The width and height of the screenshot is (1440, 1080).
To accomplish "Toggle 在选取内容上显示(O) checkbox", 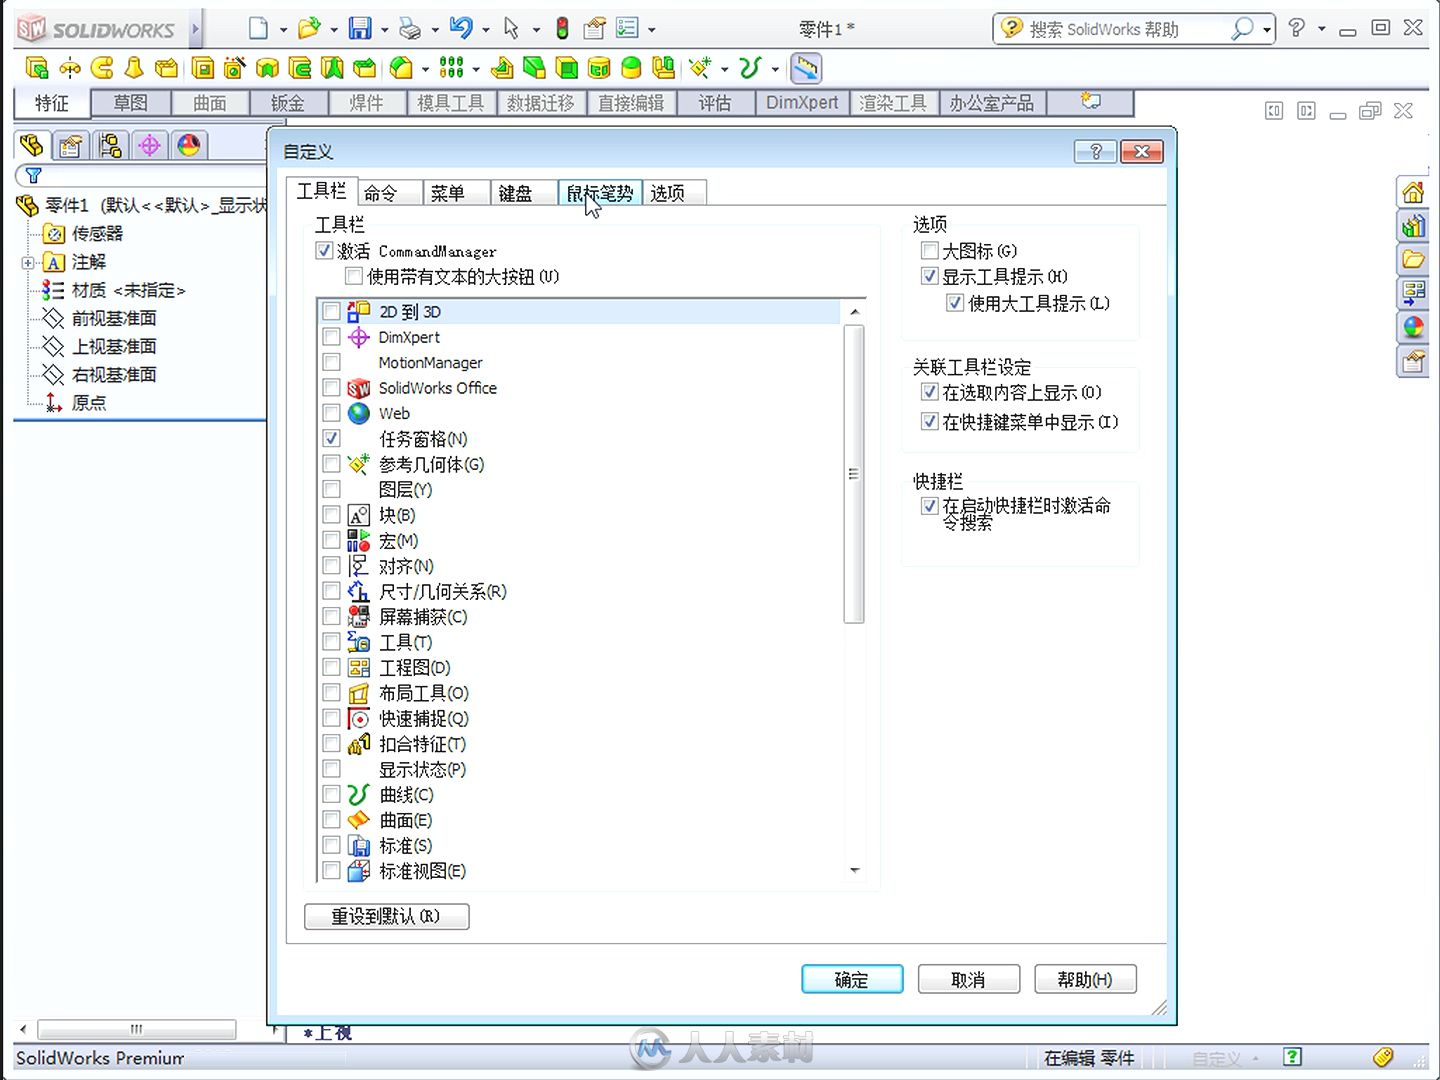I will (x=930, y=392).
